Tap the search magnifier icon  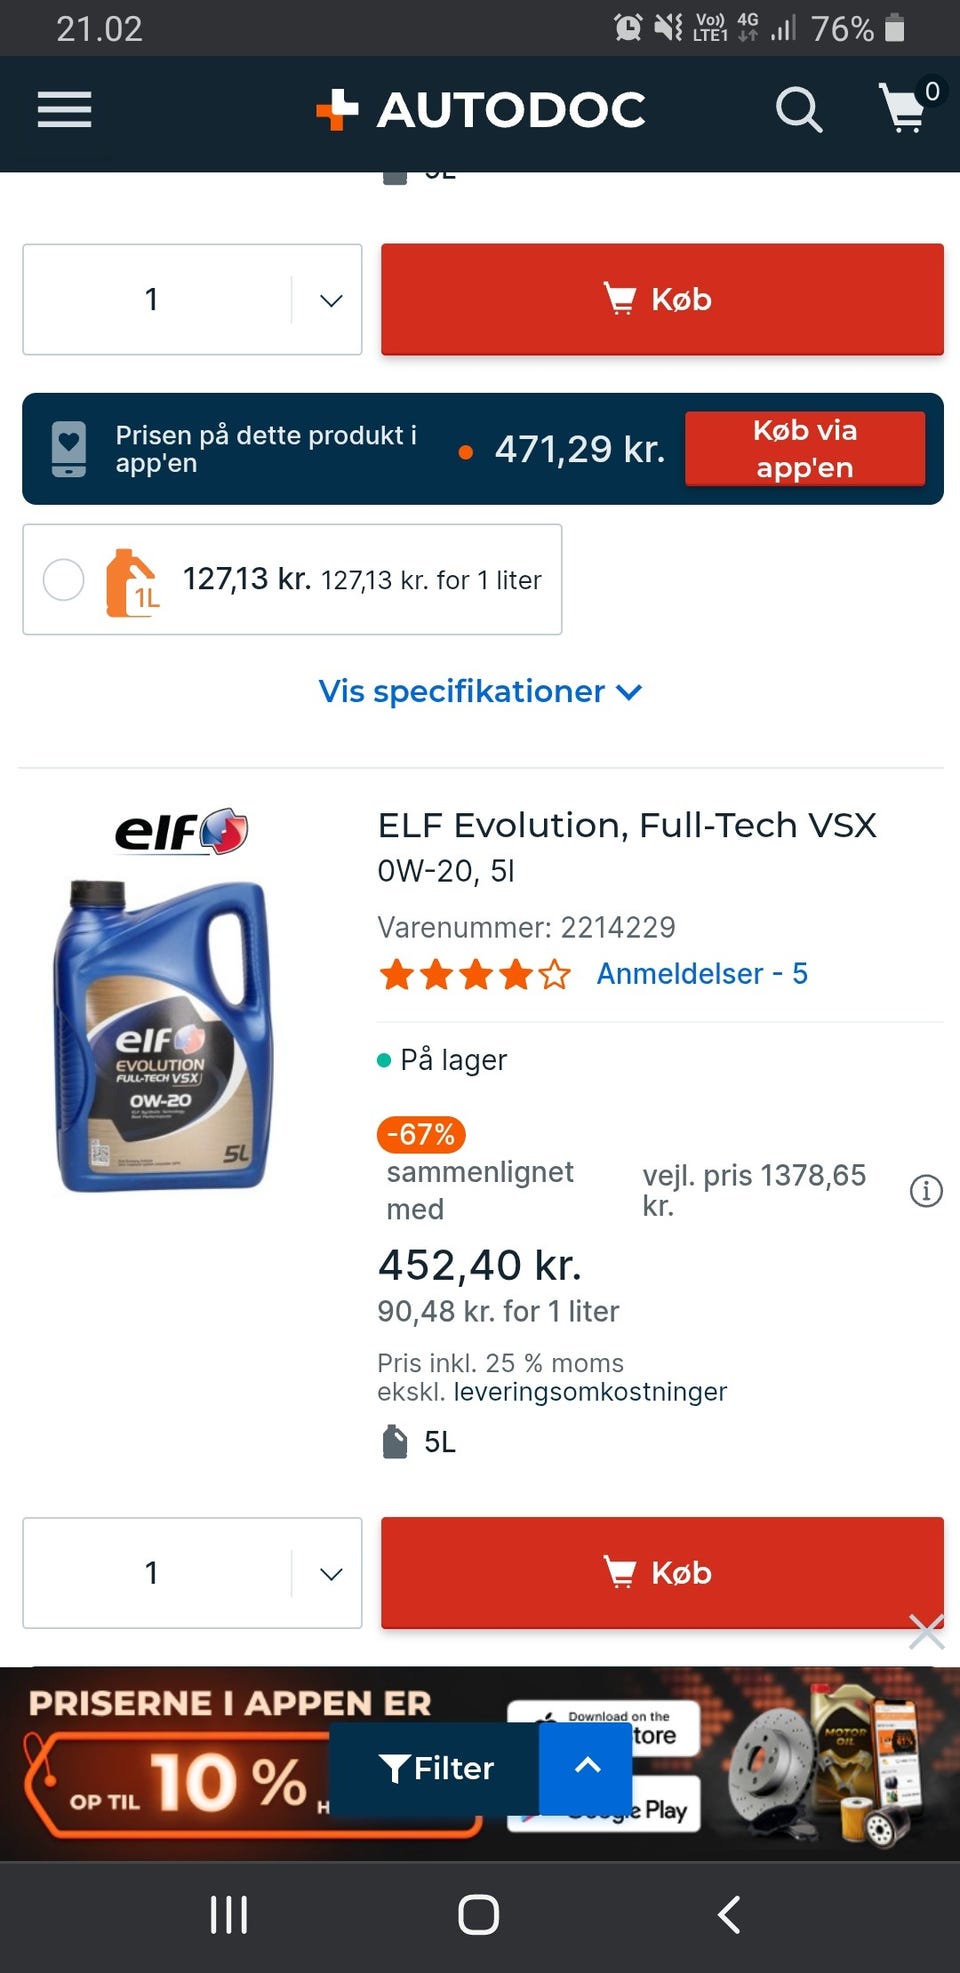(x=798, y=109)
